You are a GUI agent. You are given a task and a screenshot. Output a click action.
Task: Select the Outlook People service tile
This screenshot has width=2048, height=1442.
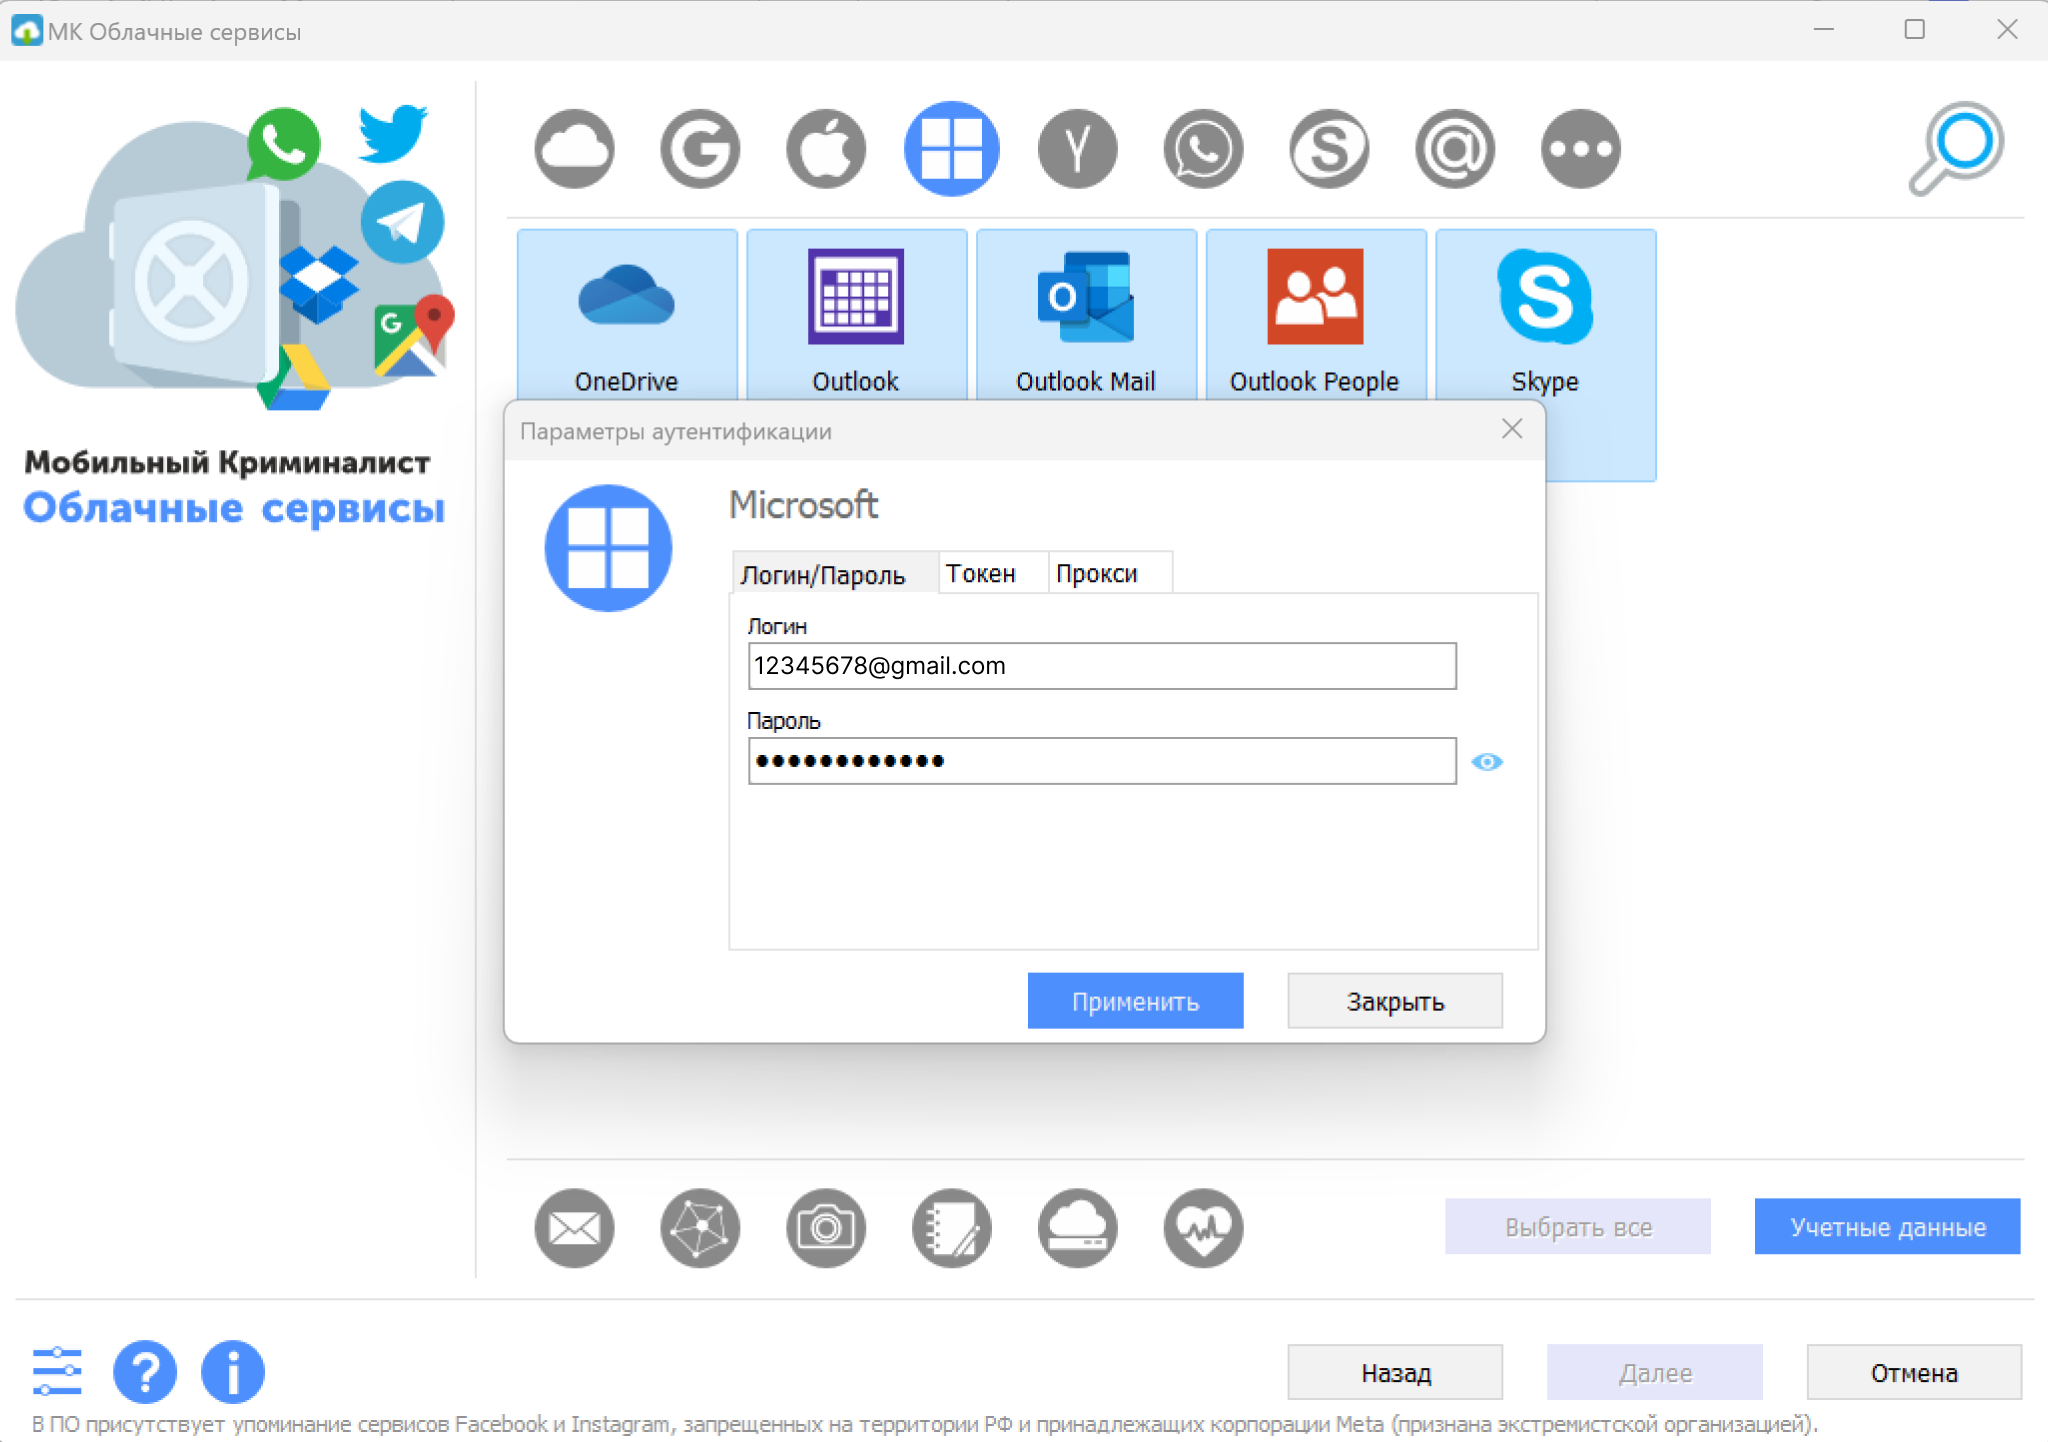click(1315, 315)
